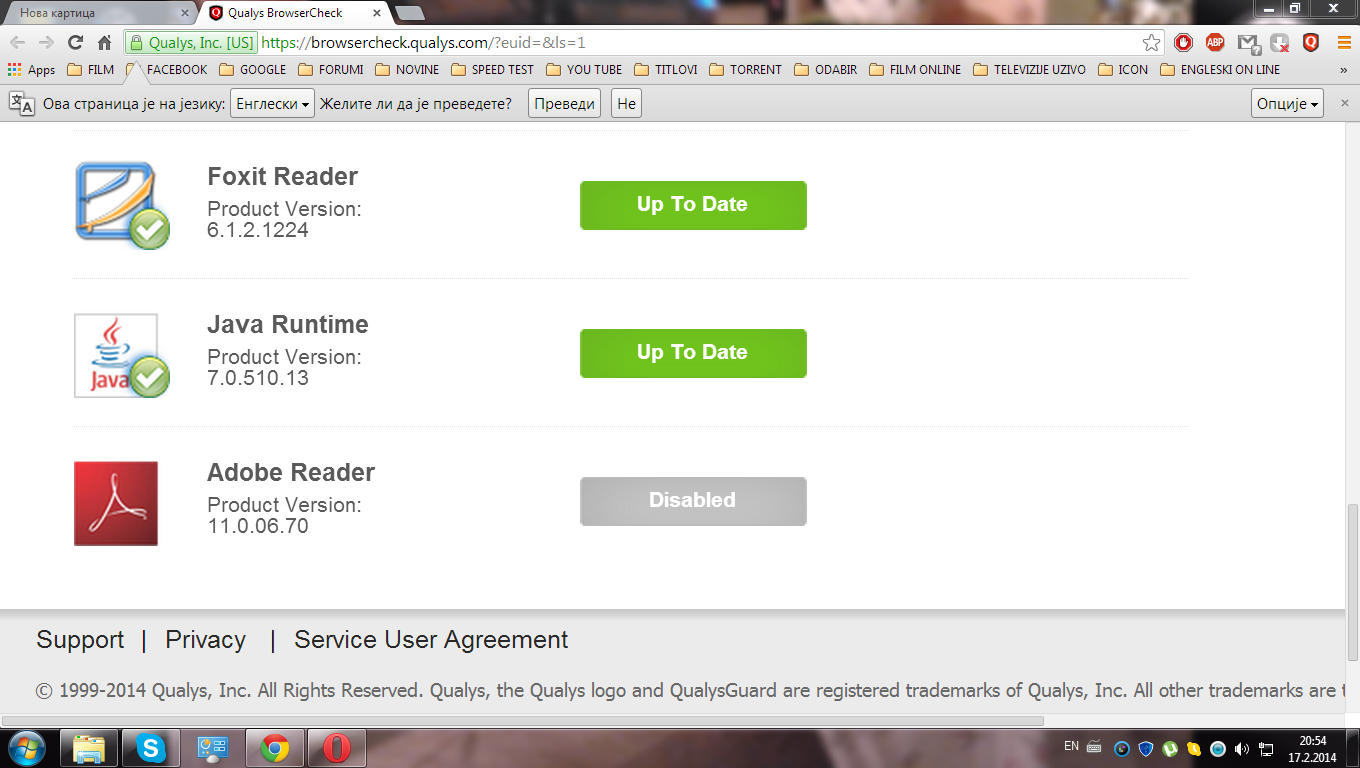Screen dimensions: 1360x768
Task: Open the Adblock Plus extension
Action: click(x=1215, y=43)
